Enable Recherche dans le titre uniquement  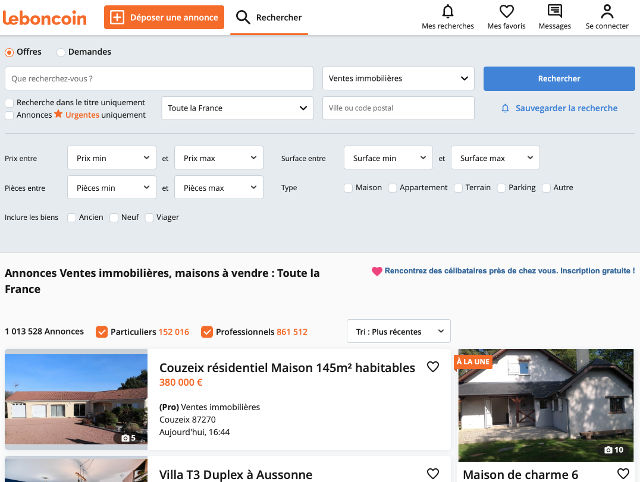click(9, 102)
